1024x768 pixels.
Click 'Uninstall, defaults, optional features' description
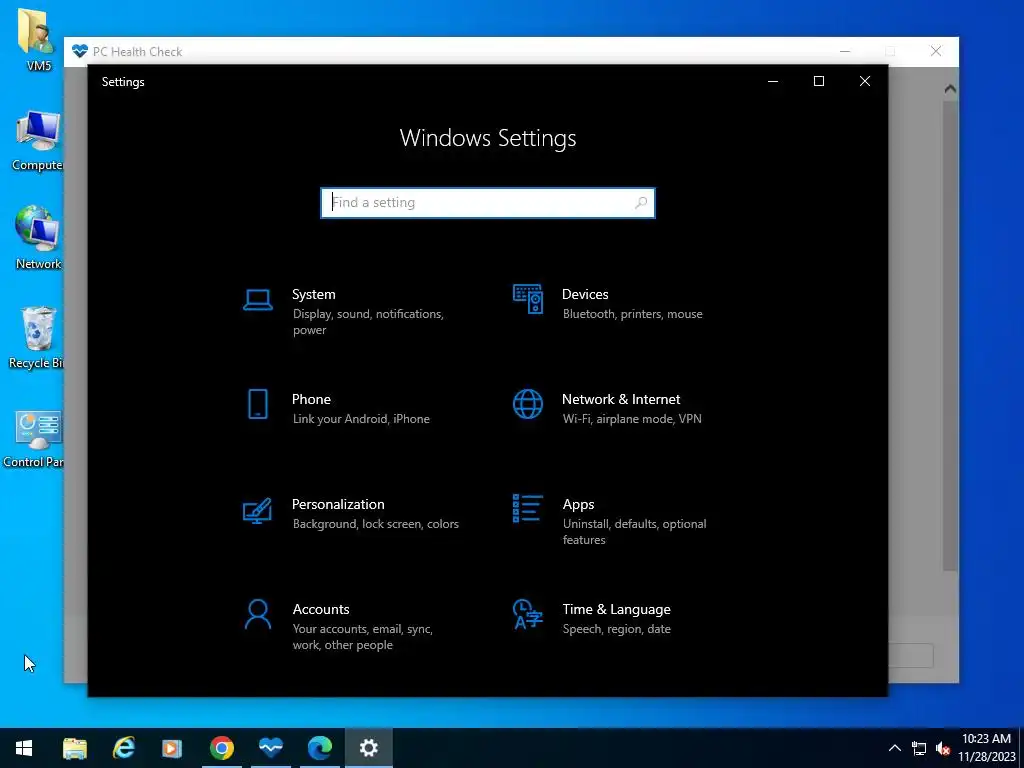tap(635, 532)
